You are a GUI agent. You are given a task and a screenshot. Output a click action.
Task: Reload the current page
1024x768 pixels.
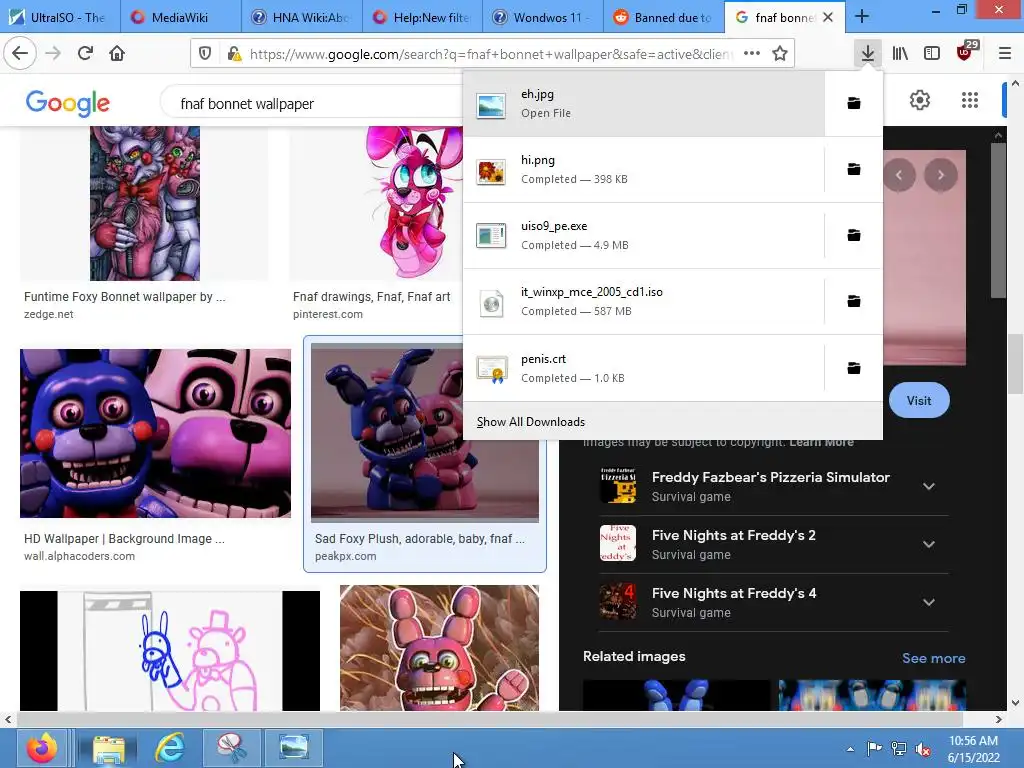click(85, 54)
